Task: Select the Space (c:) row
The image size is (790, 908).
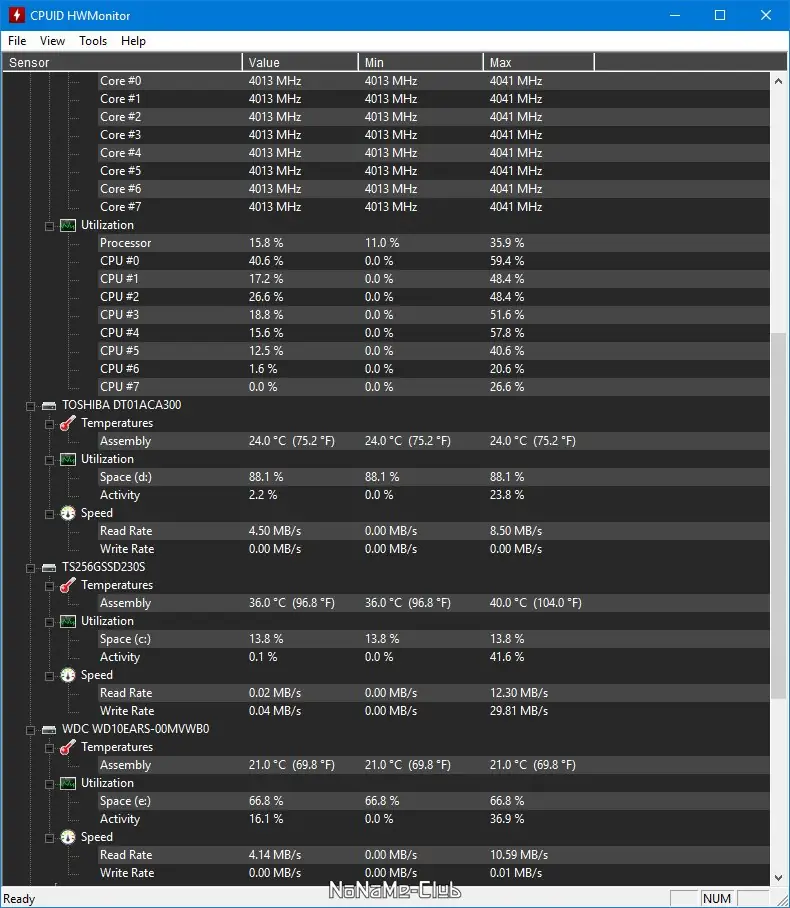Action: pos(433,639)
